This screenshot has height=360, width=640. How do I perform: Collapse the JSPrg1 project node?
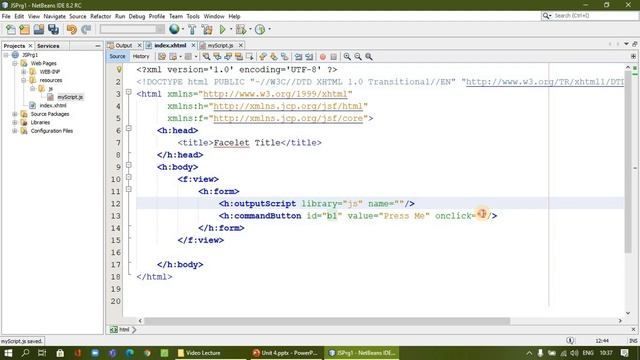click(6, 55)
